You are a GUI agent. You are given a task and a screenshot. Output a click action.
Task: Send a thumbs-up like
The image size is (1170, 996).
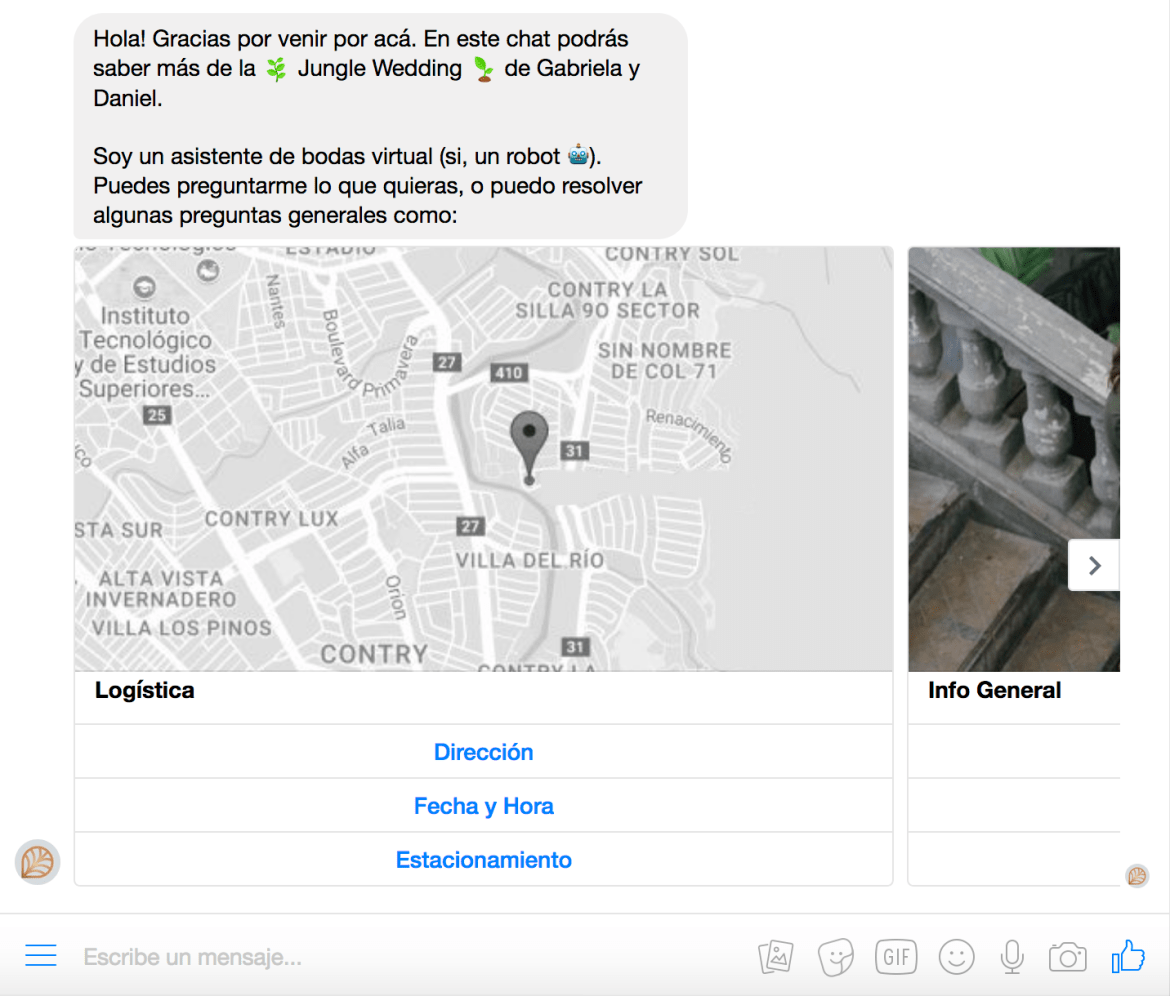[x=1128, y=956]
